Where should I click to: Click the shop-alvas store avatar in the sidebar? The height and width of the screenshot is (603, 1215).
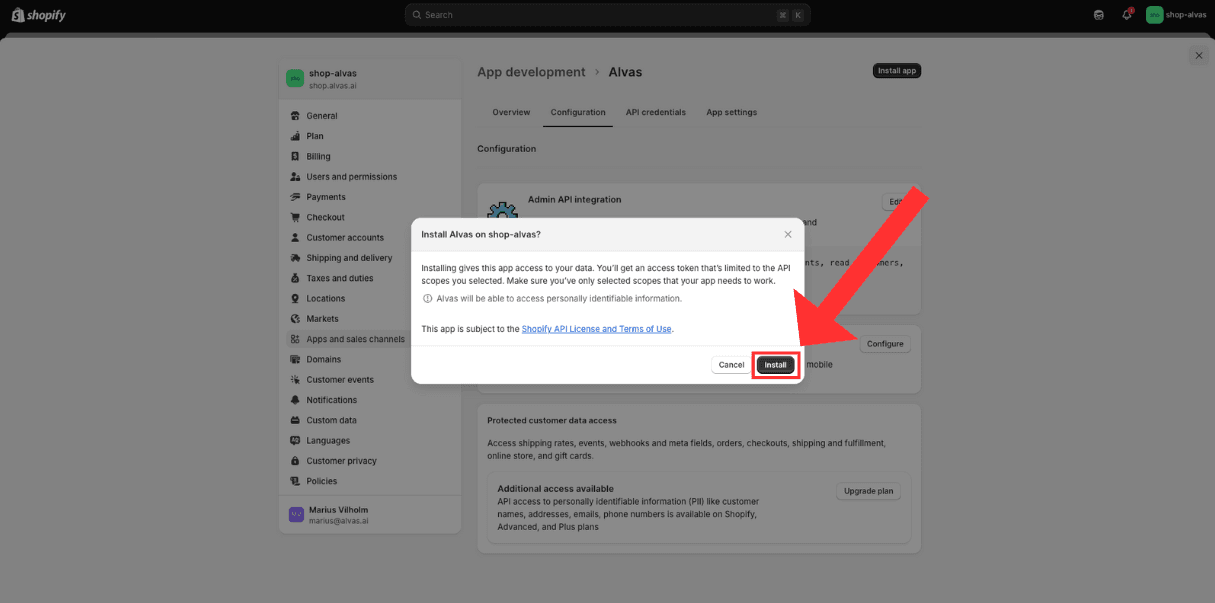tap(295, 78)
